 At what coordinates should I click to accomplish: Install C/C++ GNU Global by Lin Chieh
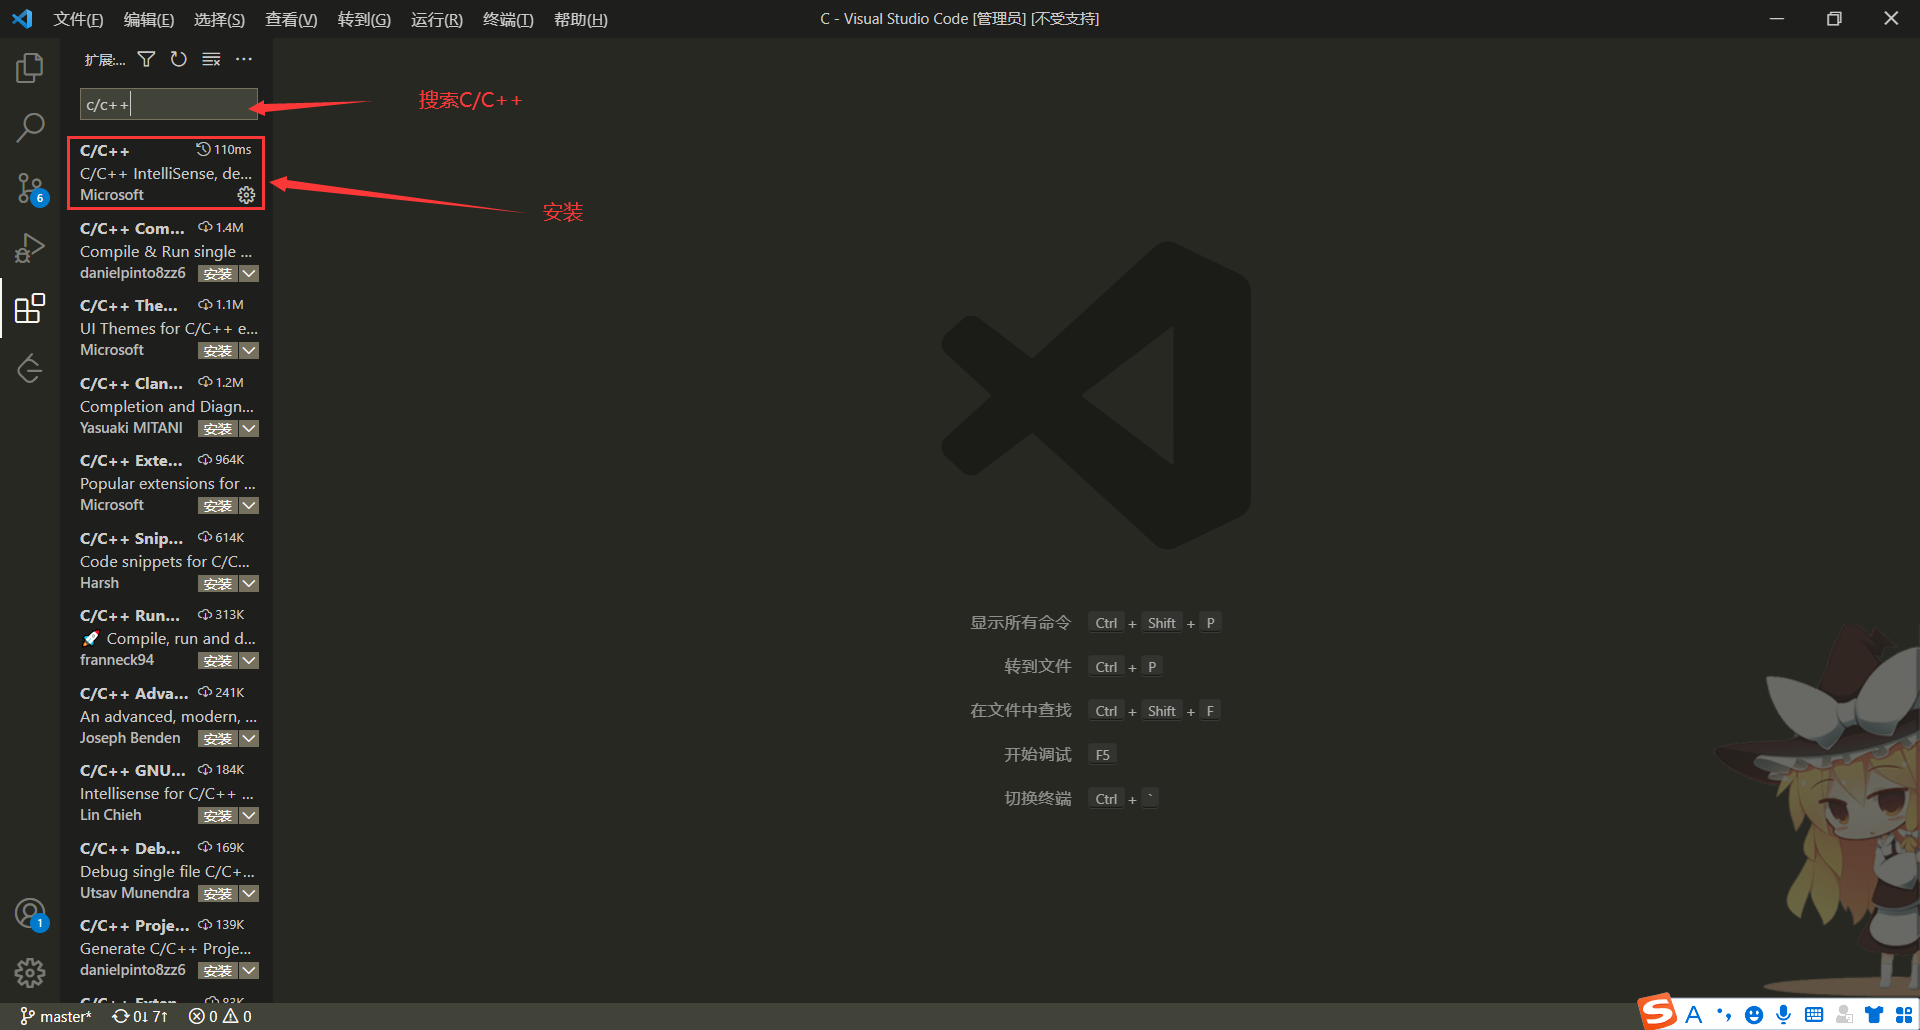point(217,816)
